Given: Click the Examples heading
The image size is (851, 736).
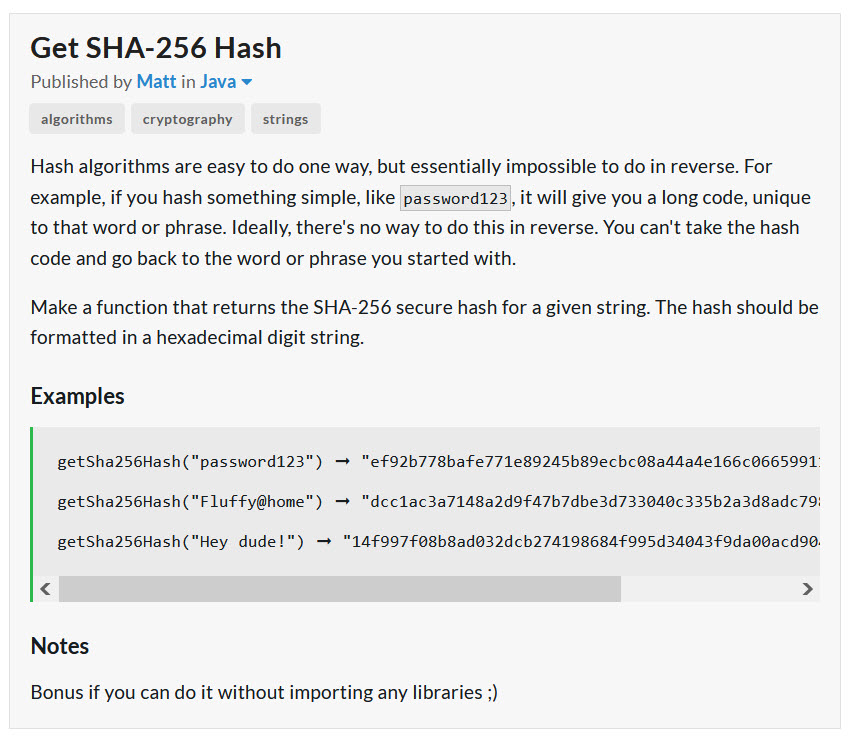Looking at the screenshot, I should pos(78,396).
